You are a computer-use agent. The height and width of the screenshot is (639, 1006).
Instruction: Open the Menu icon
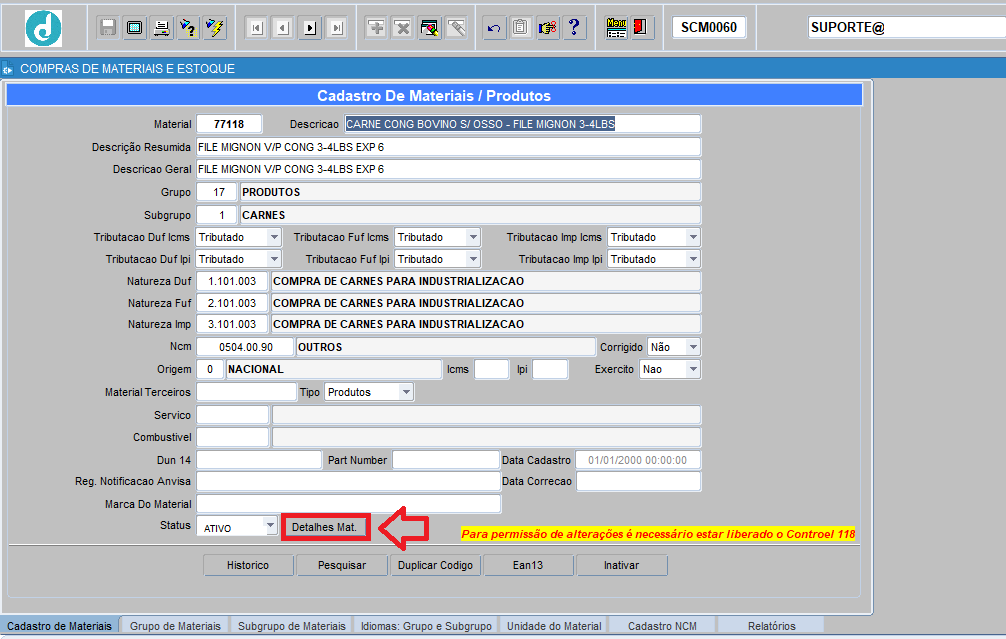coord(616,28)
